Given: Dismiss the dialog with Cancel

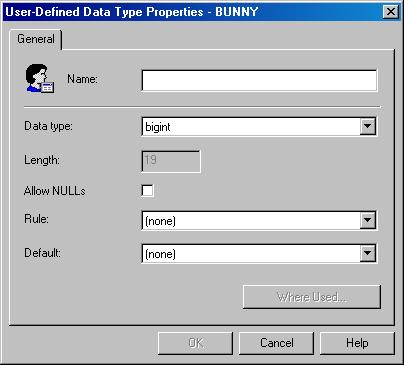Looking at the screenshot, I should coord(276,343).
